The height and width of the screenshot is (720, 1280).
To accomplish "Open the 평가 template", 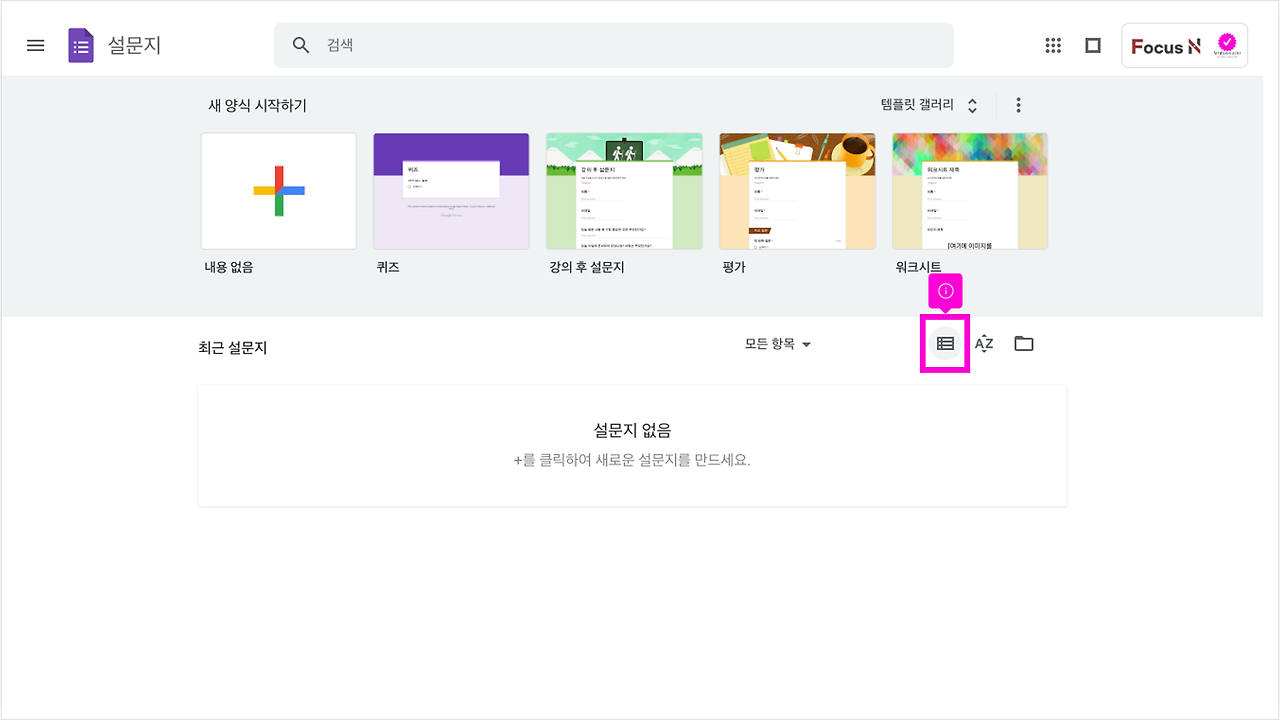I will pos(797,190).
